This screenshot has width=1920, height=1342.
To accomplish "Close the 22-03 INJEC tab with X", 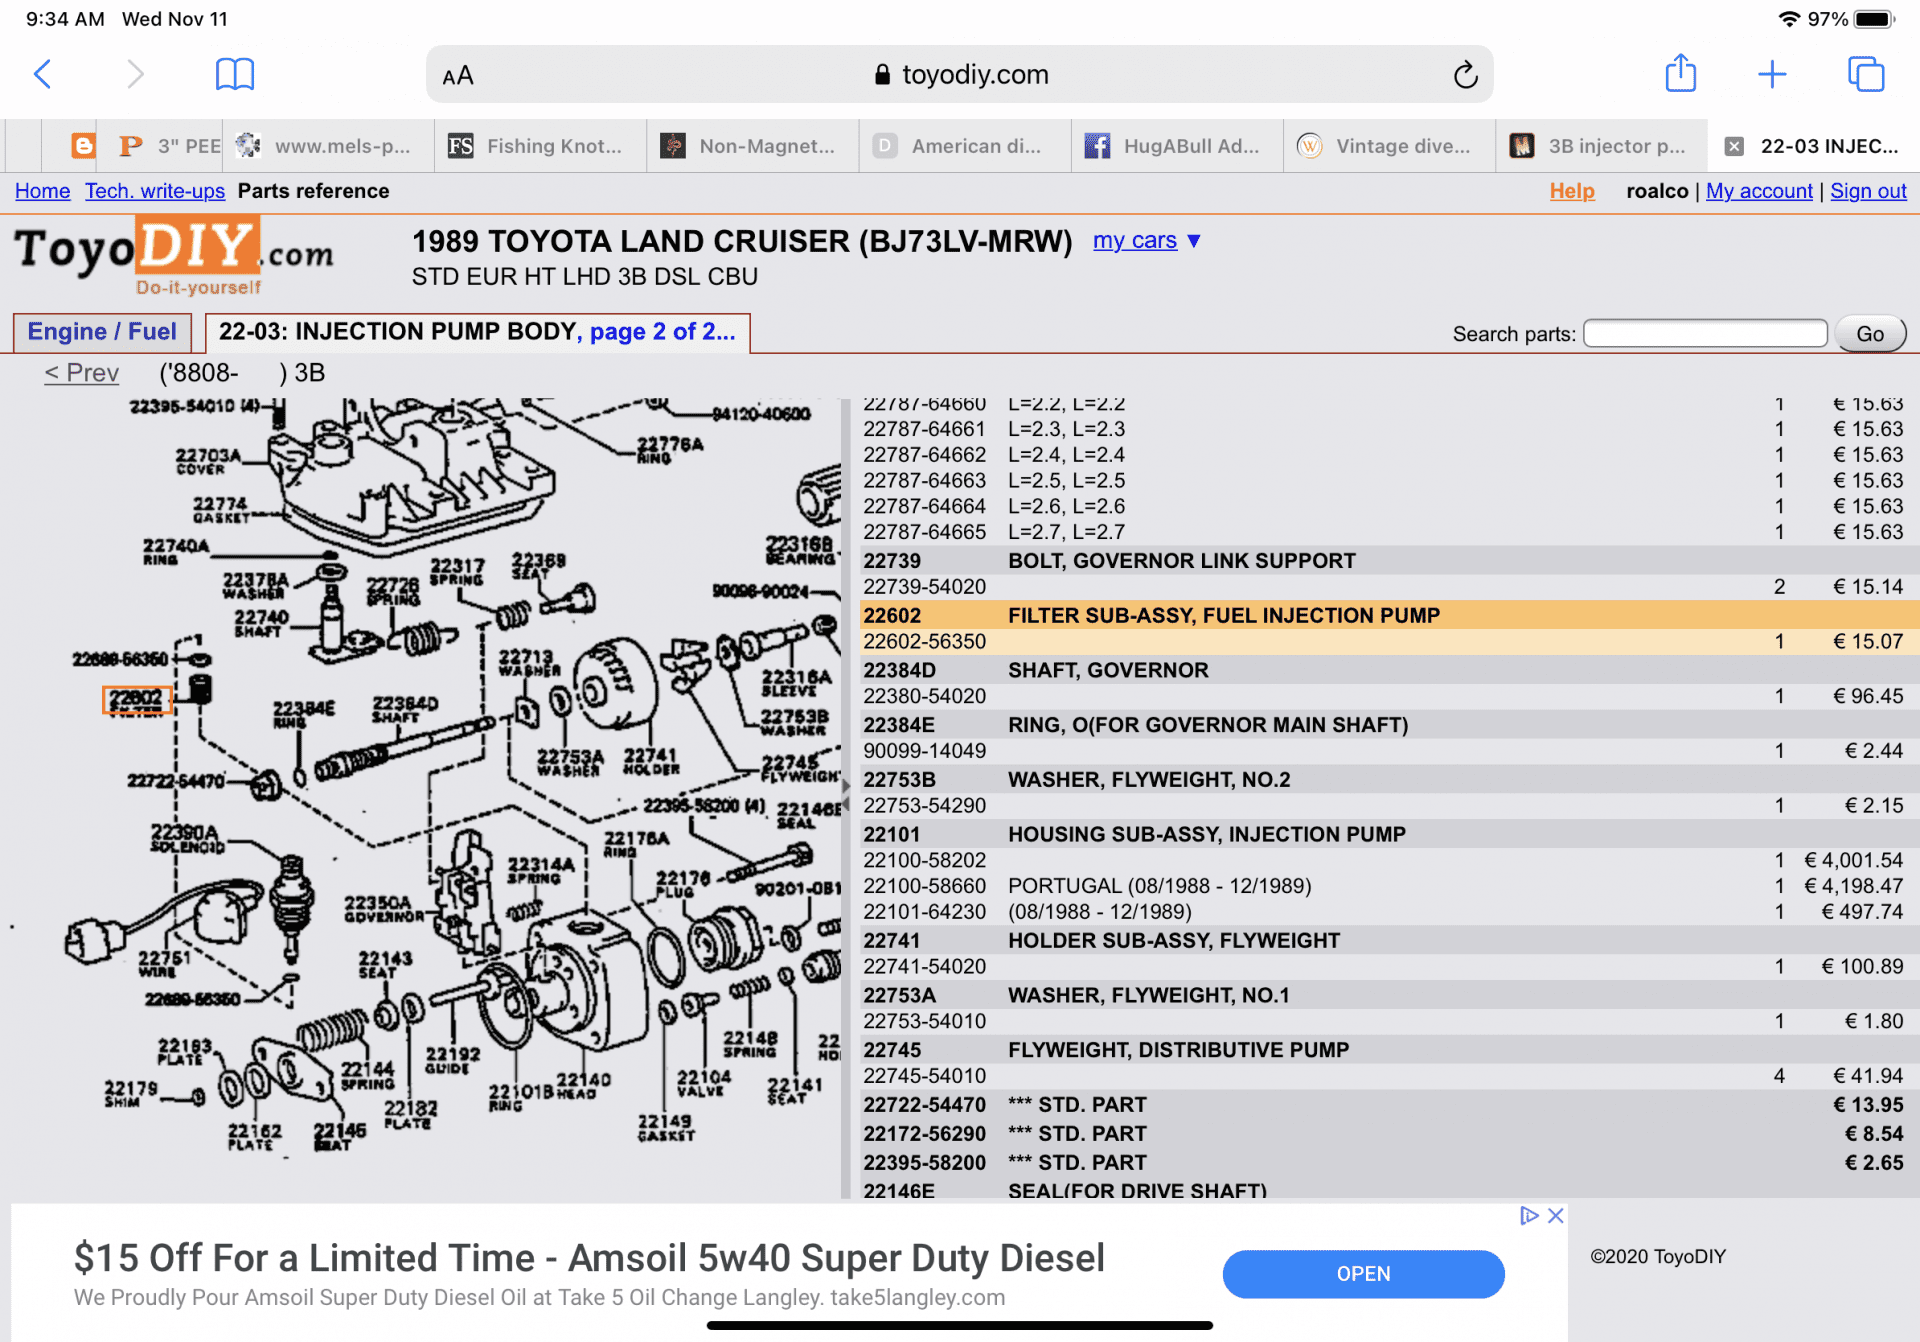I will (1735, 146).
